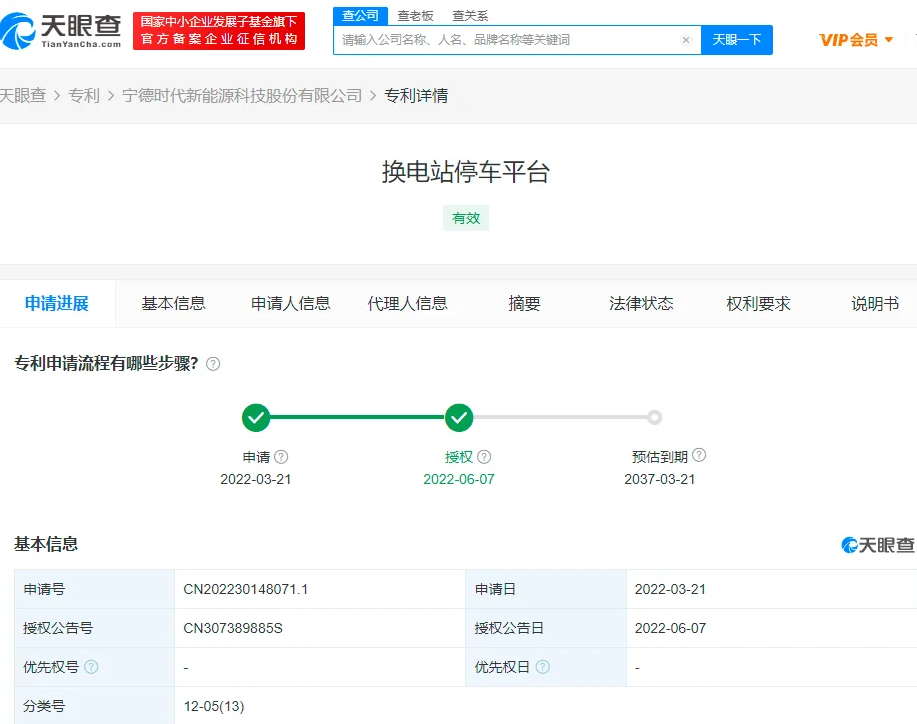Click the question icon next to 授权
The height and width of the screenshot is (724, 917).
(x=484, y=457)
